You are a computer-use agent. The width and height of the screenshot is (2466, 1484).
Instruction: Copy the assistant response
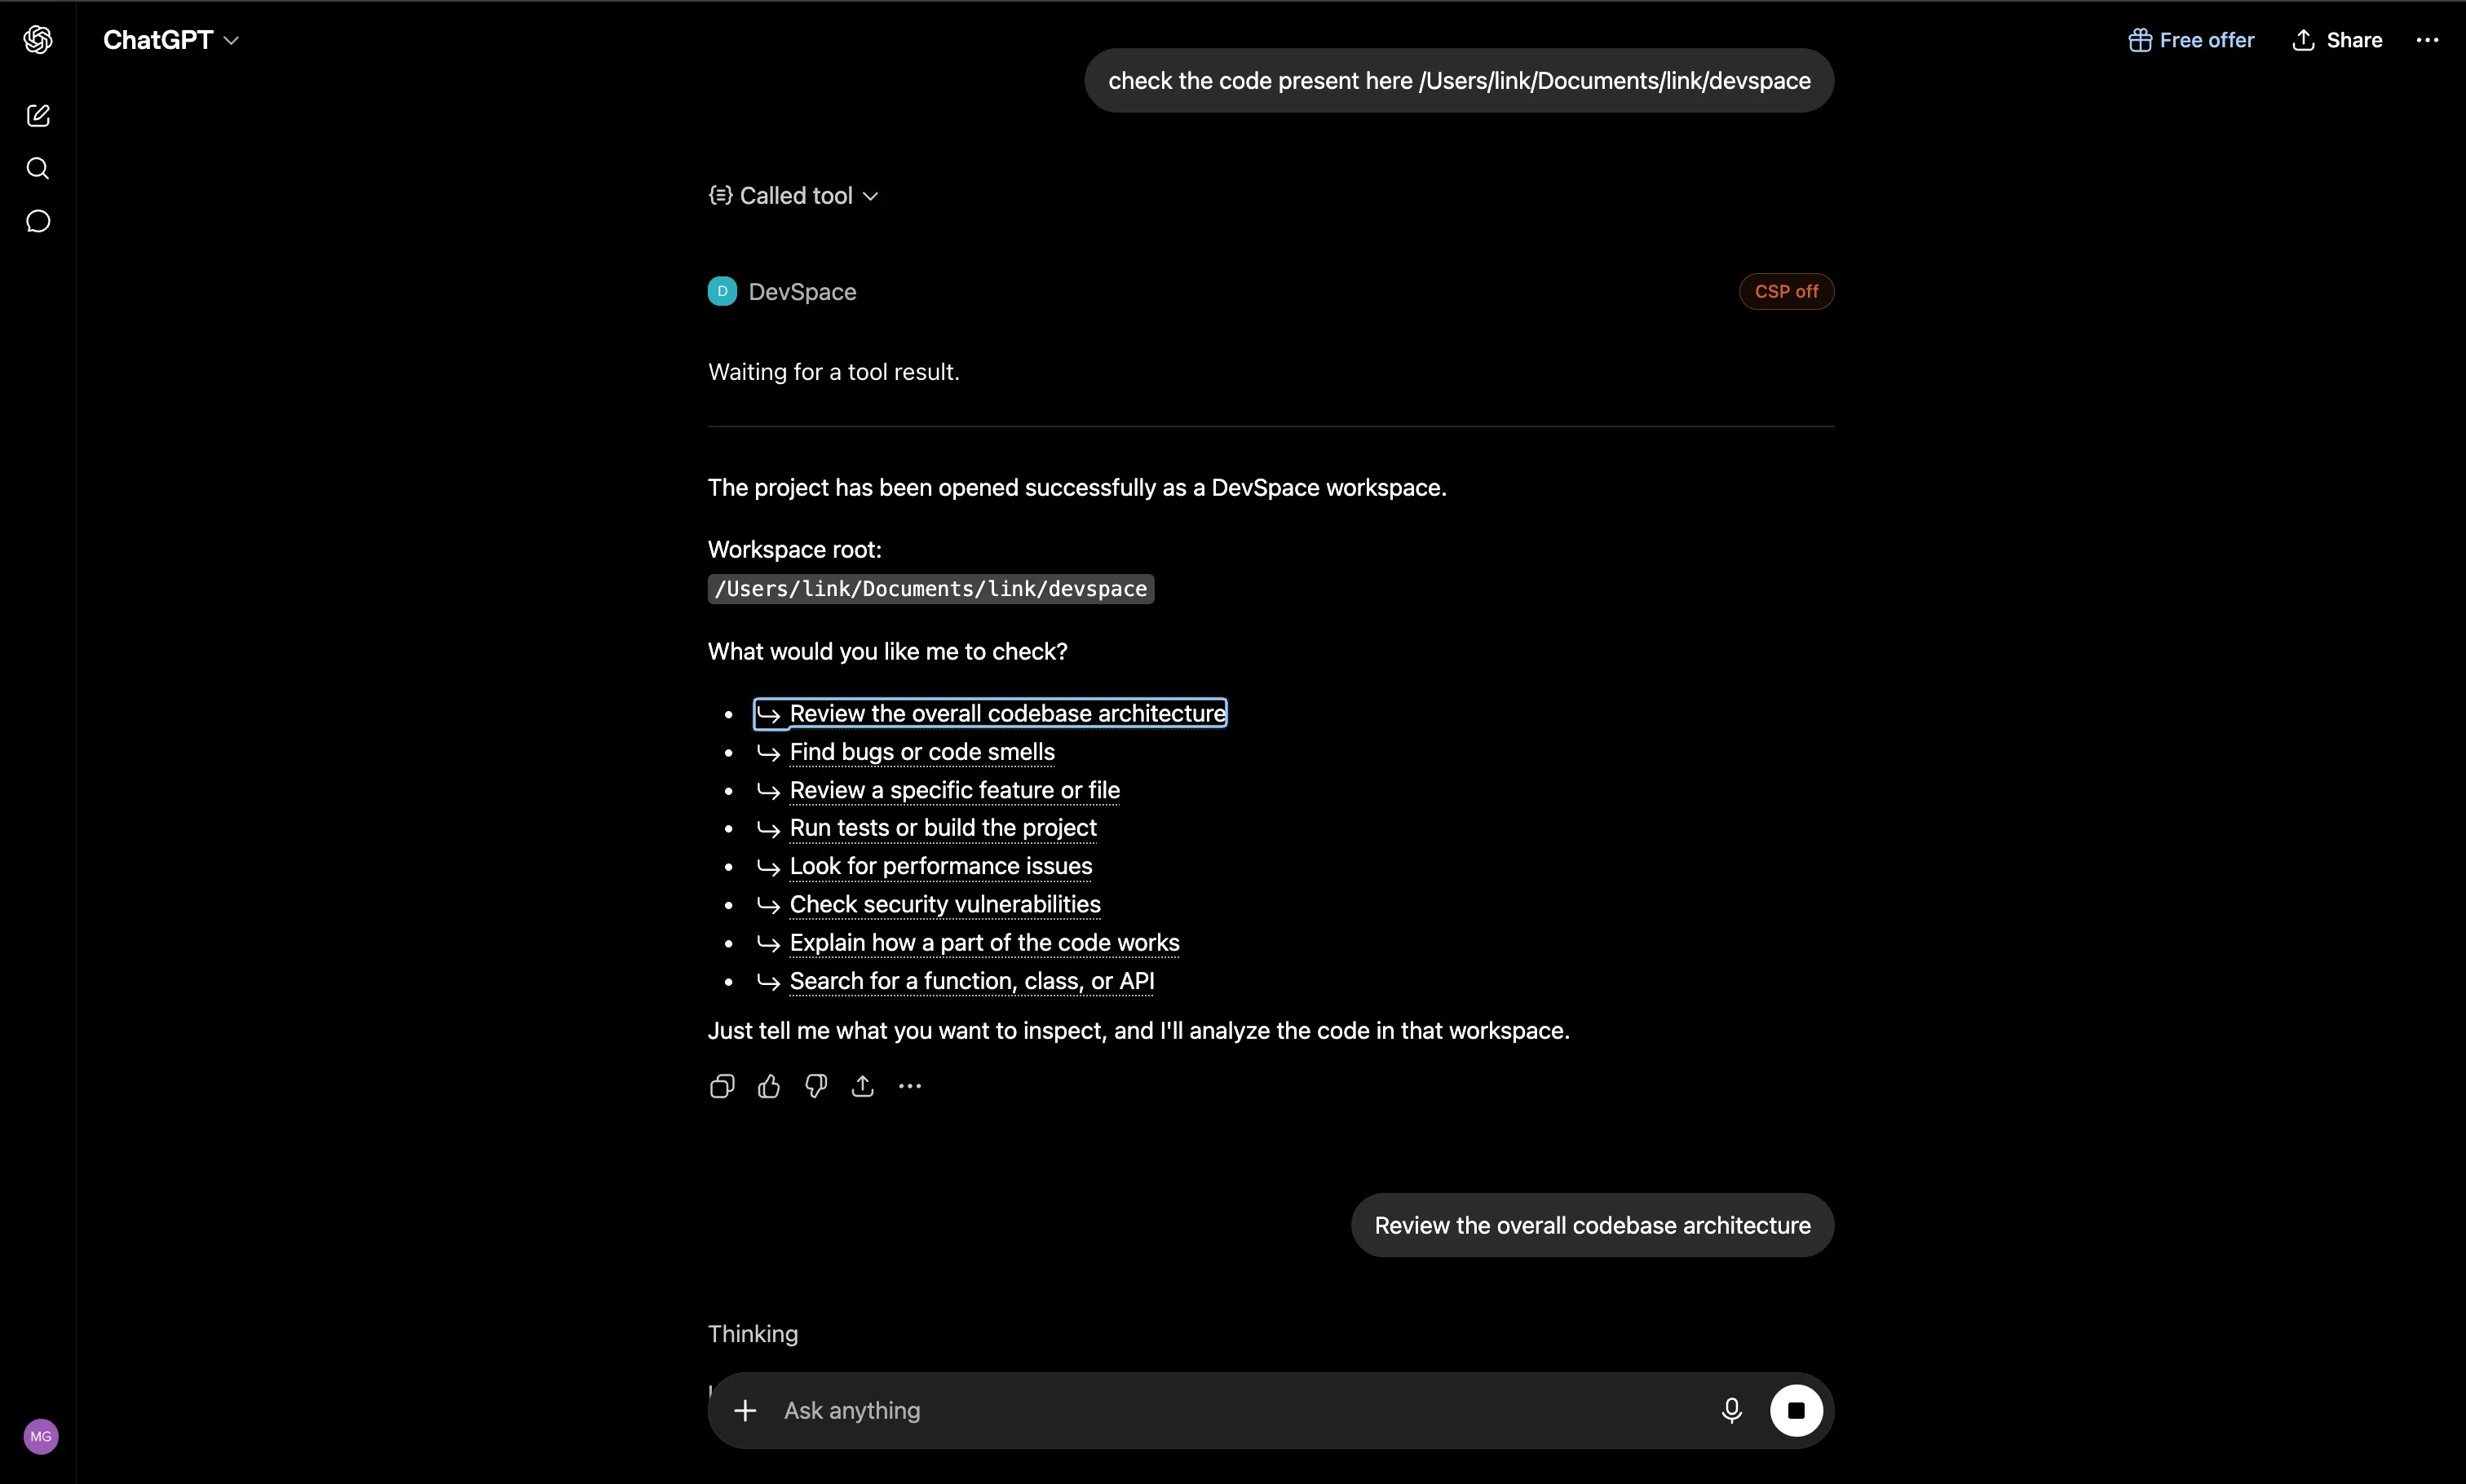pos(722,1086)
